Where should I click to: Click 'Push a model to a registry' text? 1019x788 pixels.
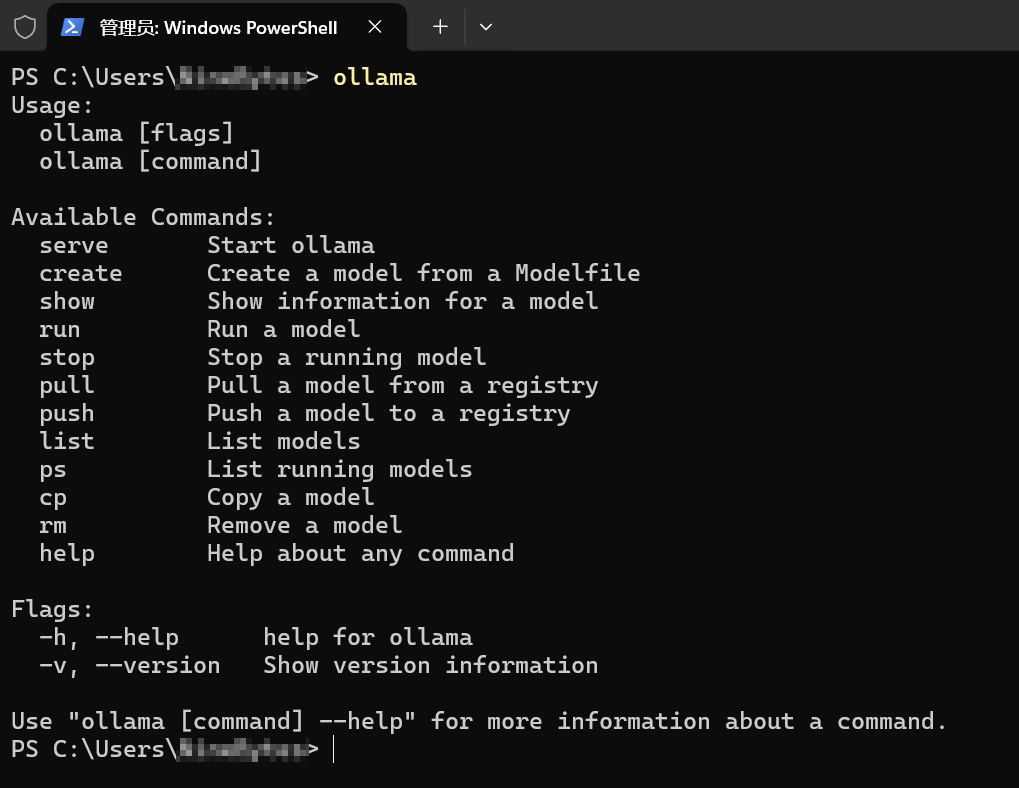click(389, 413)
